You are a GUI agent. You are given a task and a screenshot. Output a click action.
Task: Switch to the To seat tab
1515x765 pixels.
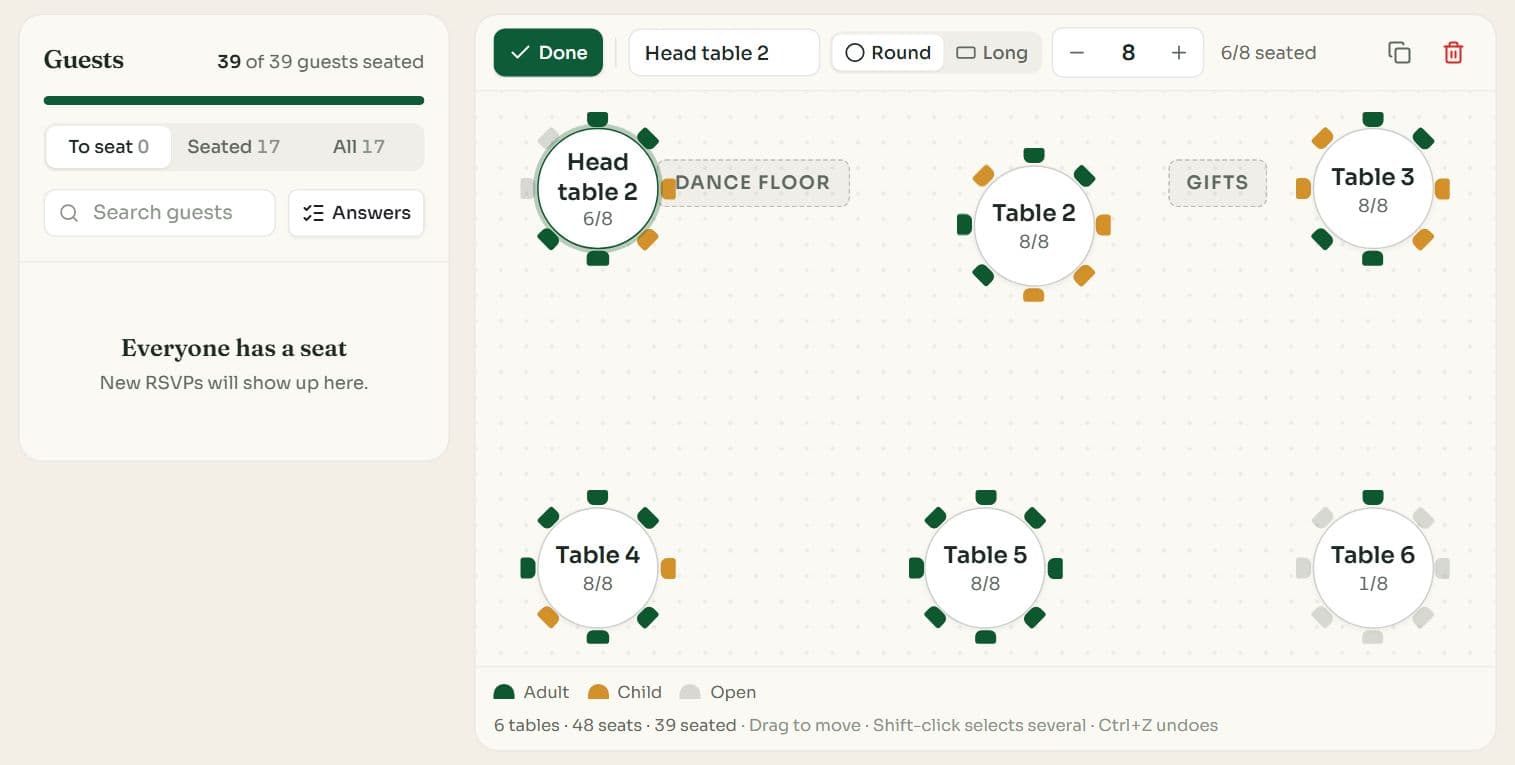[x=108, y=147]
